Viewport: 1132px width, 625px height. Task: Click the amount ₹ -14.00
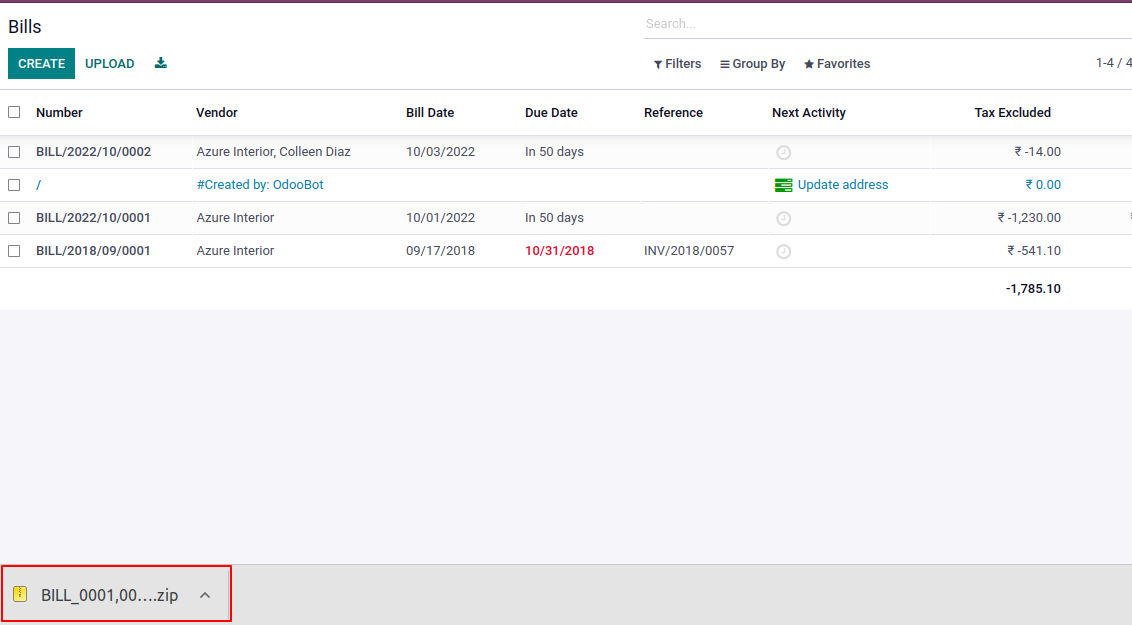[x=1037, y=152]
